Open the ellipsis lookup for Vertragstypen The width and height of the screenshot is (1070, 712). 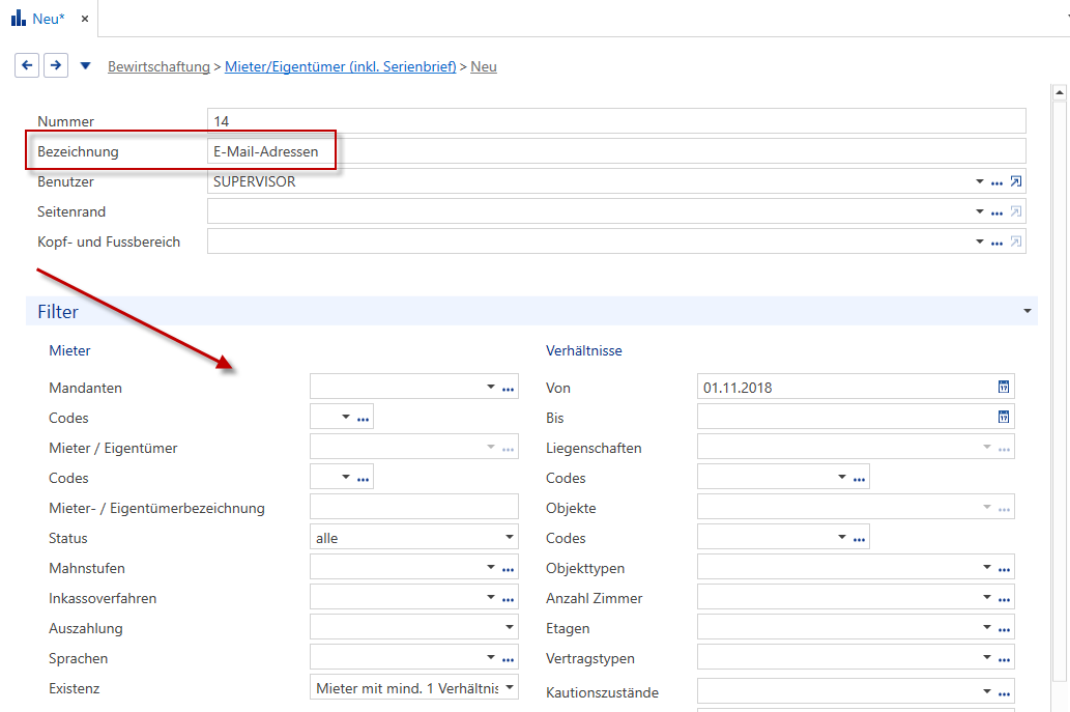click(1004, 659)
